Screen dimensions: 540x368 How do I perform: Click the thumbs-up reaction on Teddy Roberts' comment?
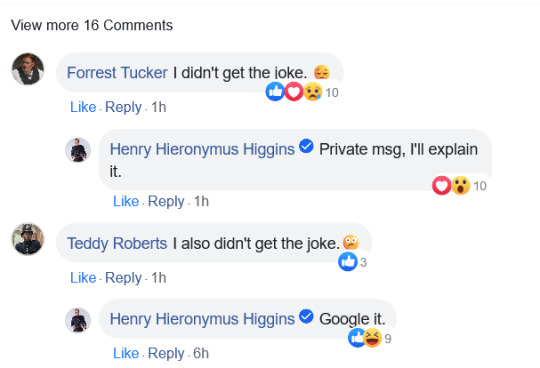coord(348,262)
